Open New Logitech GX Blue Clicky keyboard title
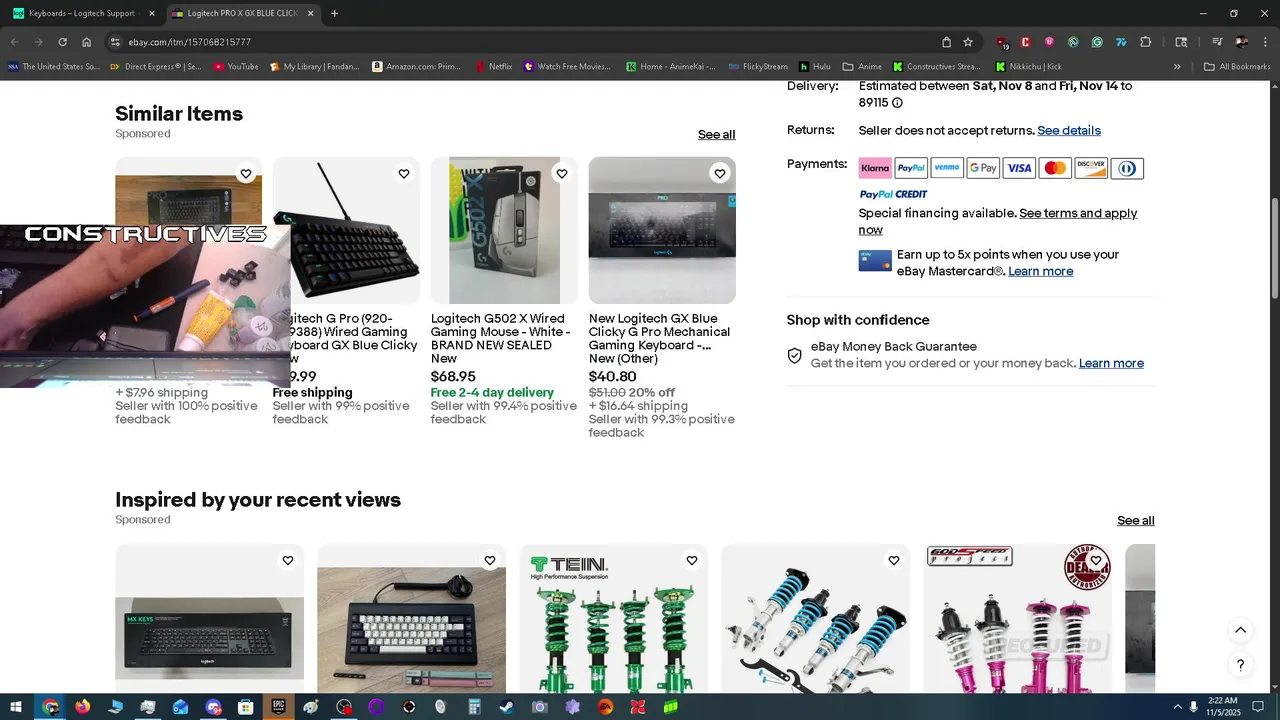This screenshot has height=720, width=1280. tap(659, 338)
